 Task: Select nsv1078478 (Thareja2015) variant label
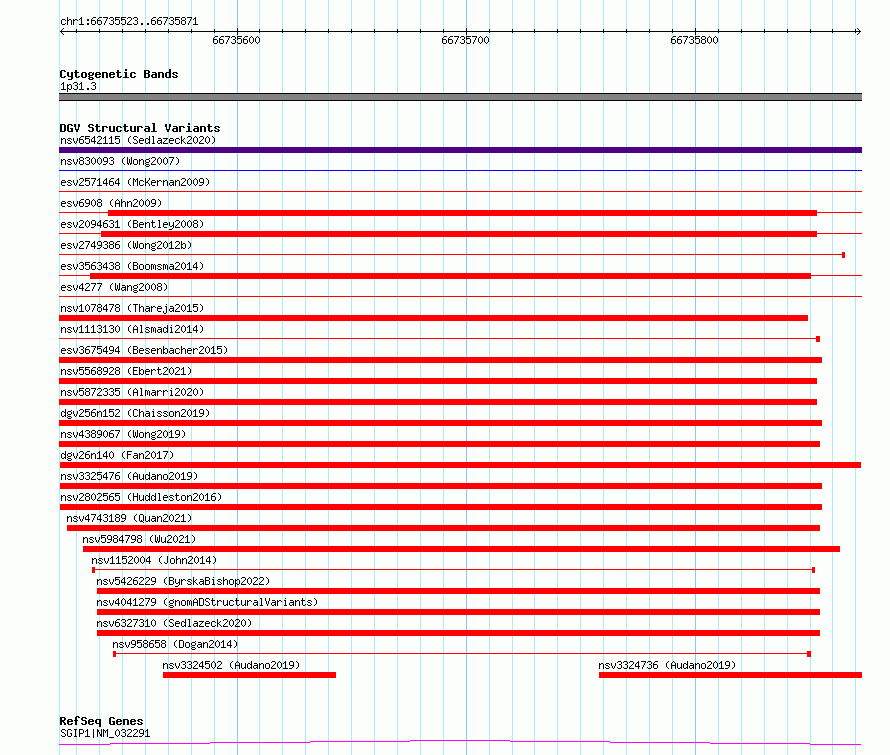[132, 308]
